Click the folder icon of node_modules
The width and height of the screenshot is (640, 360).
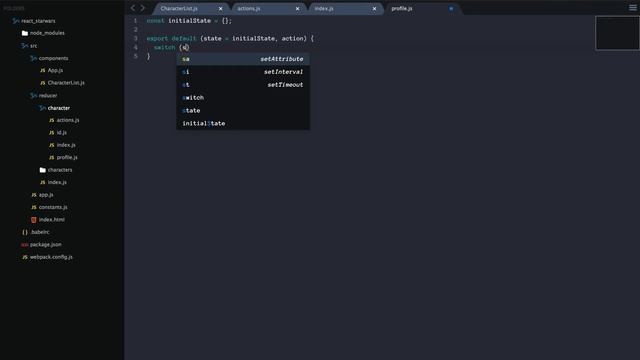pos(25,33)
